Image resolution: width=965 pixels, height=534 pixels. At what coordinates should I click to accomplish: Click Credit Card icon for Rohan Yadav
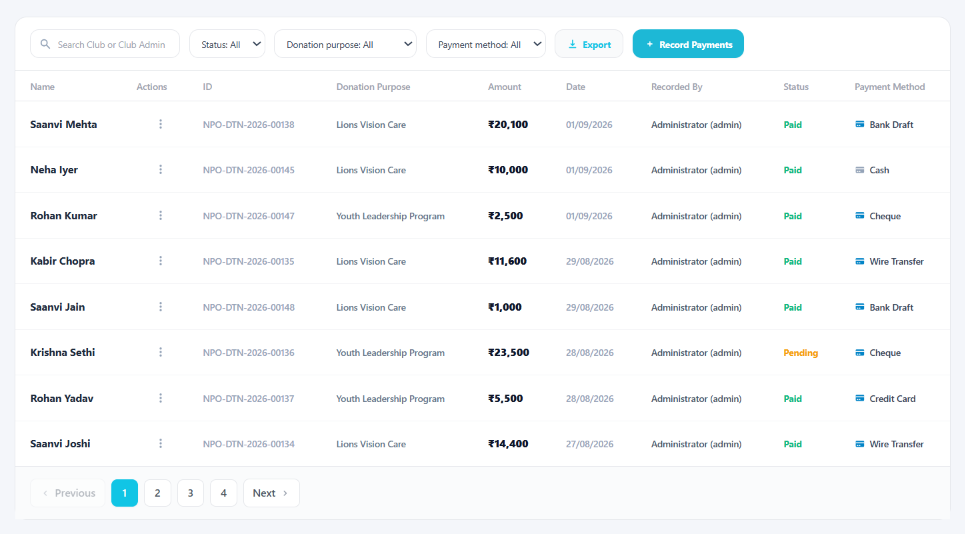pyautogui.click(x=860, y=398)
